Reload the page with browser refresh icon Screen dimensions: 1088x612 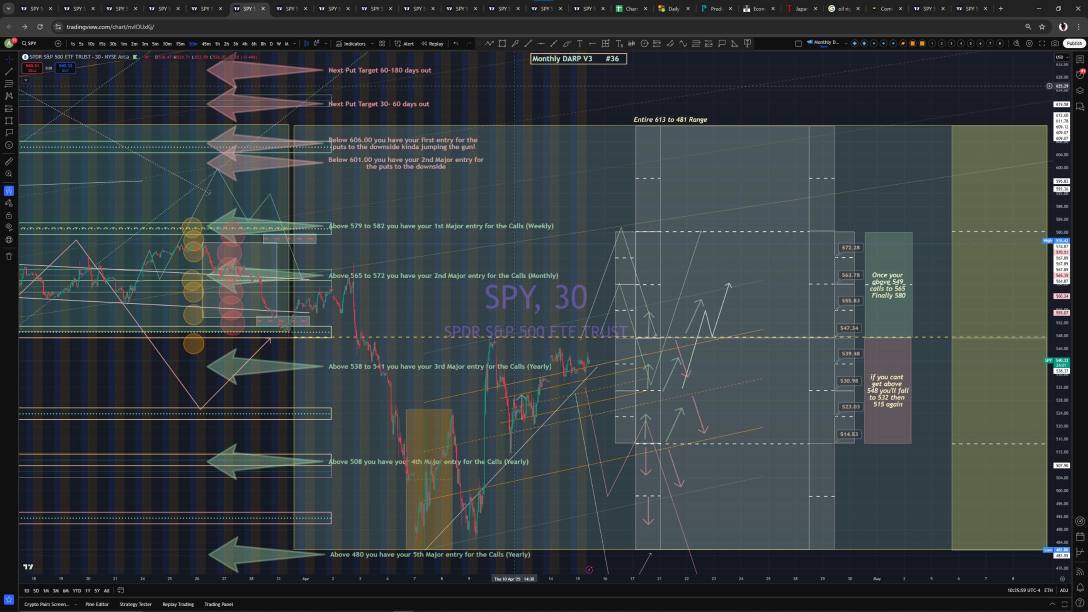[40, 26]
